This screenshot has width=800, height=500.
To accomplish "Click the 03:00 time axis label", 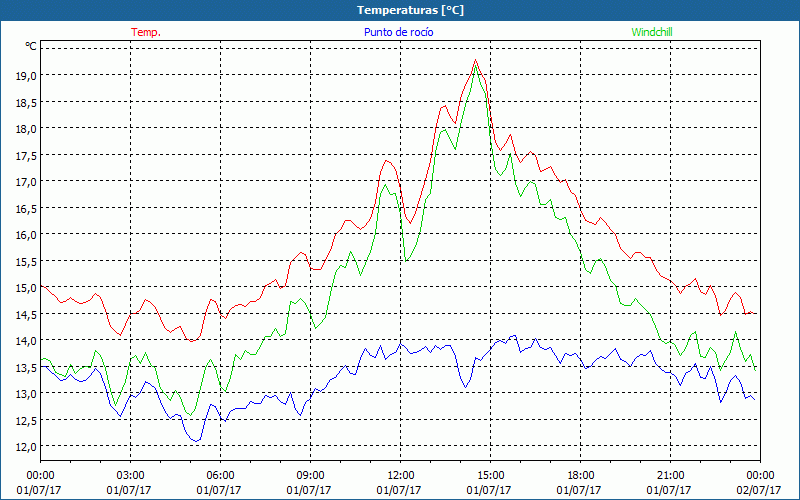I will [130, 475].
